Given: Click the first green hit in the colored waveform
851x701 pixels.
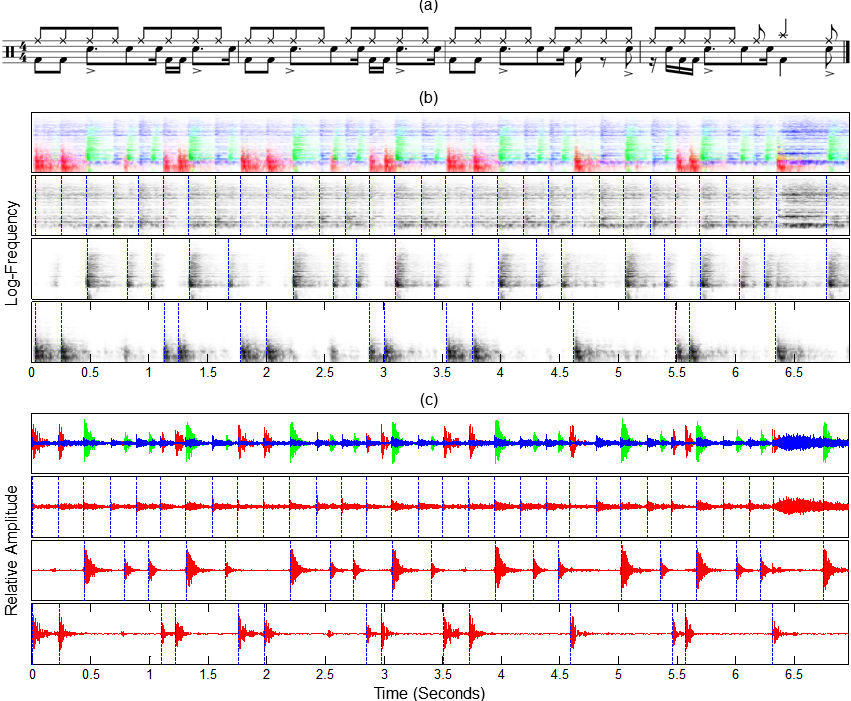Looking at the screenshot, I should click(89, 440).
